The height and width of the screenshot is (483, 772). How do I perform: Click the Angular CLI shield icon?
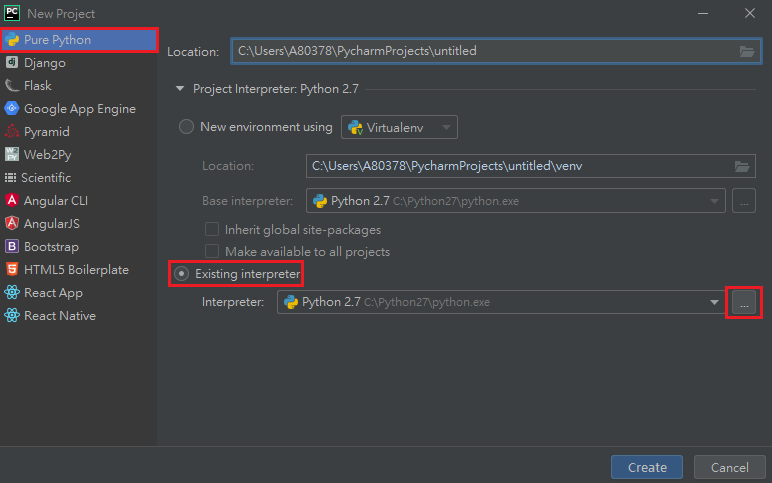point(12,200)
